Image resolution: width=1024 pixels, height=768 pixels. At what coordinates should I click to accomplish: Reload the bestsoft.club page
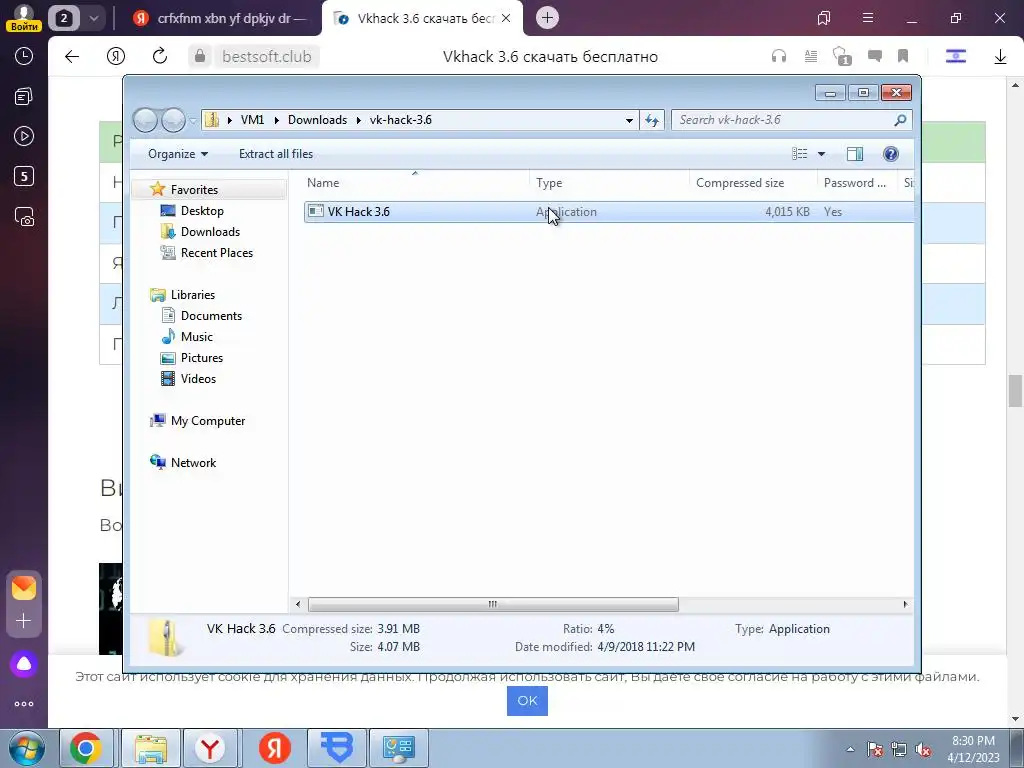[160, 56]
